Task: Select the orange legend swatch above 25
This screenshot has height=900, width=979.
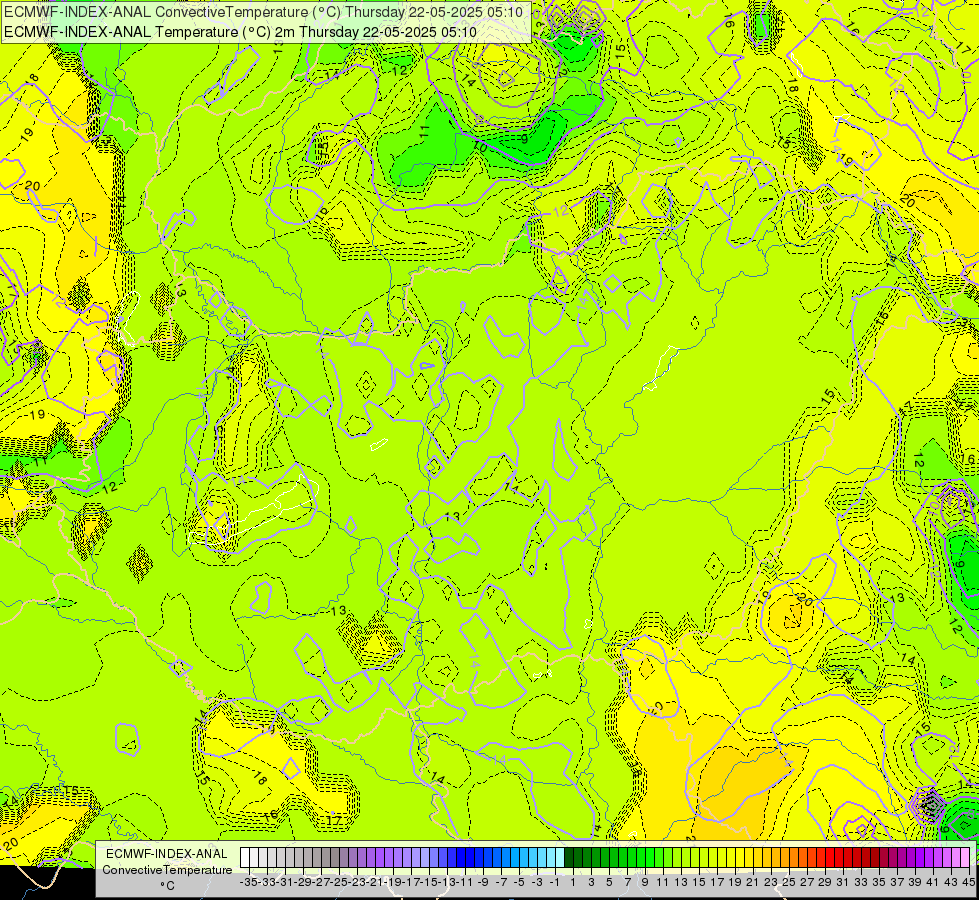Action: click(785, 858)
